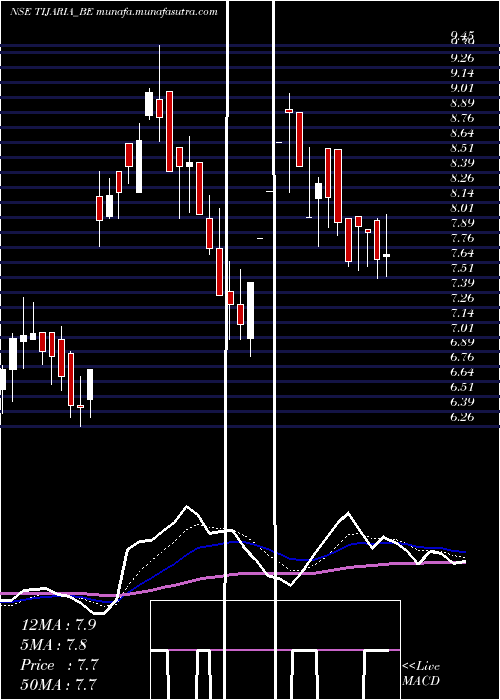Click the 8.51 price level label
The image size is (500, 700).
tap(462, 148)
